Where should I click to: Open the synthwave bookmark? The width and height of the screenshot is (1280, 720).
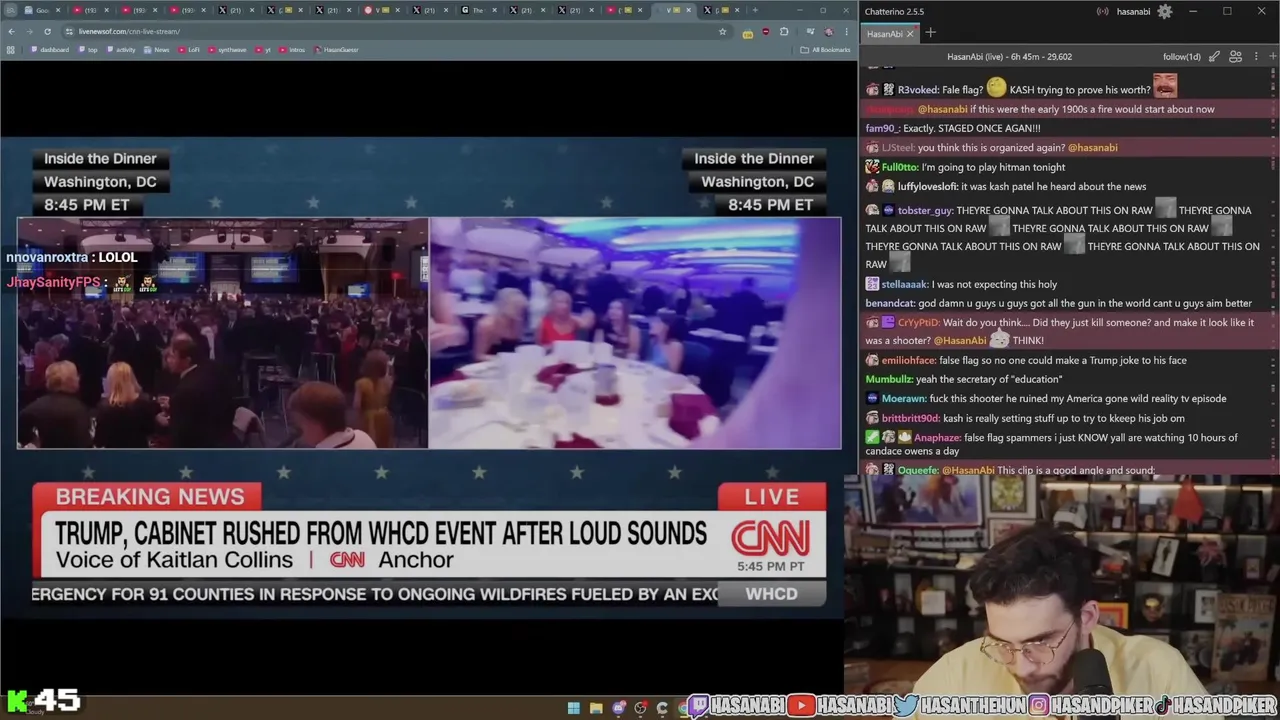(x=227, y=50)
